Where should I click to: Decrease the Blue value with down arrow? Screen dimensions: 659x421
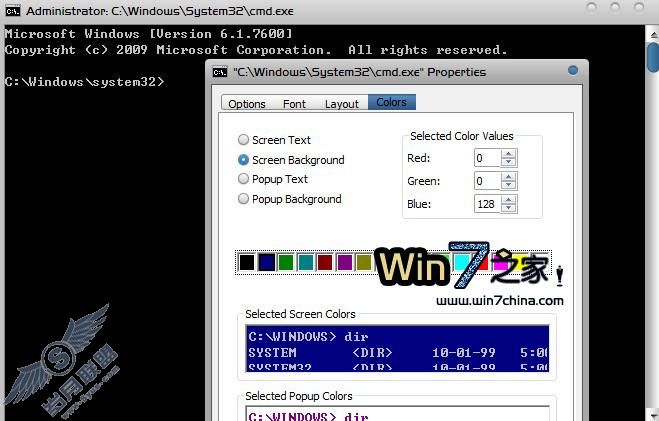click(x=509, y=208)
